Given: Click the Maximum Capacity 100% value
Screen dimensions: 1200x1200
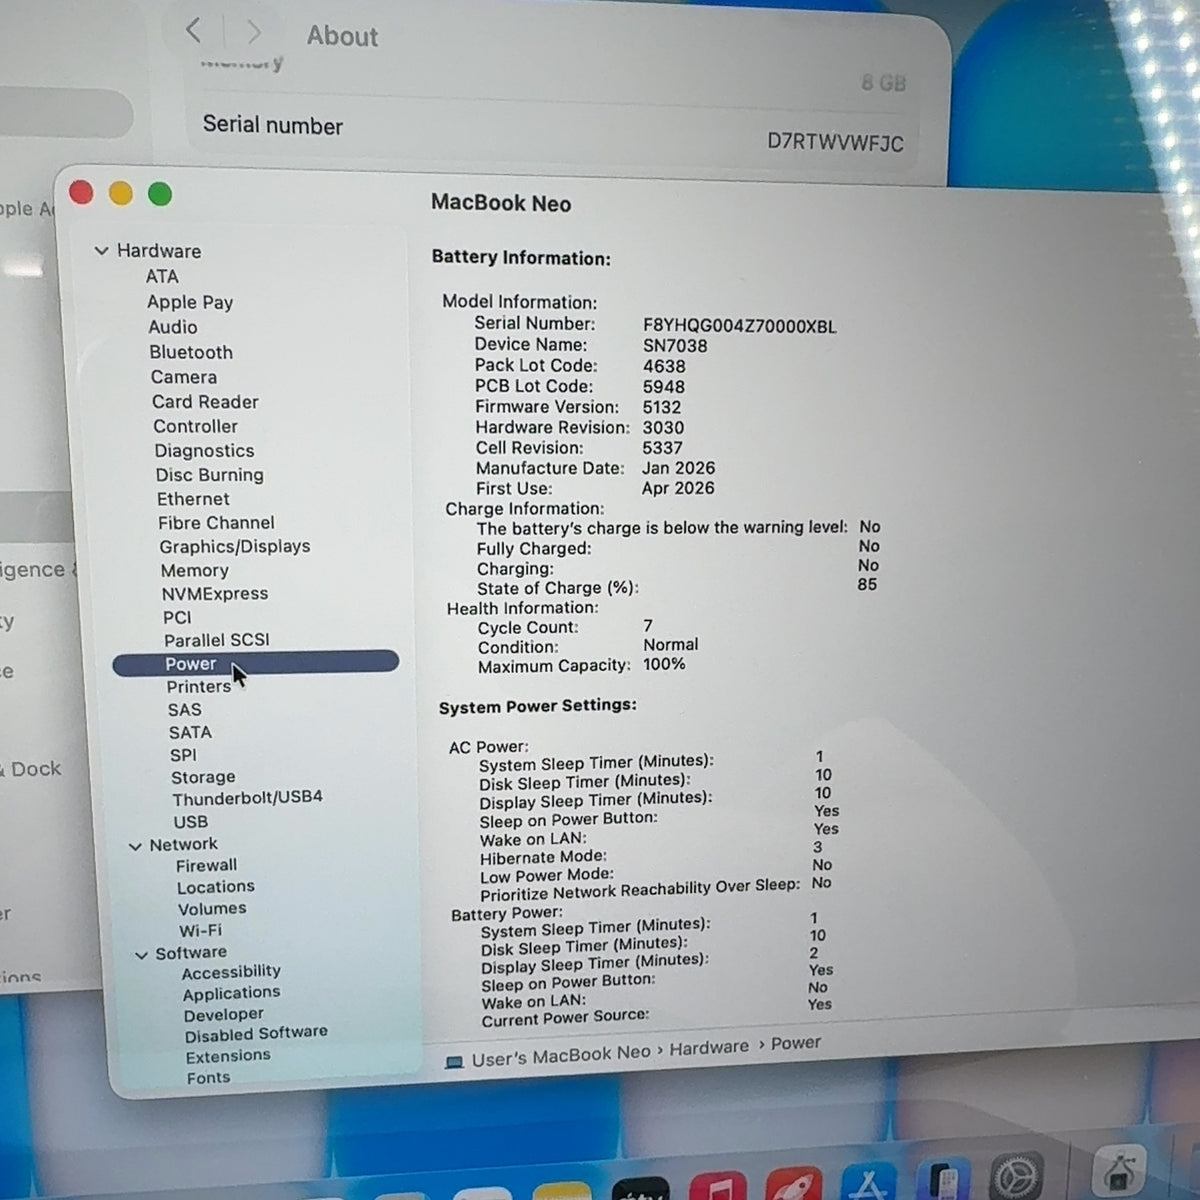Looking at the screenshot, I should coord(664,664).
